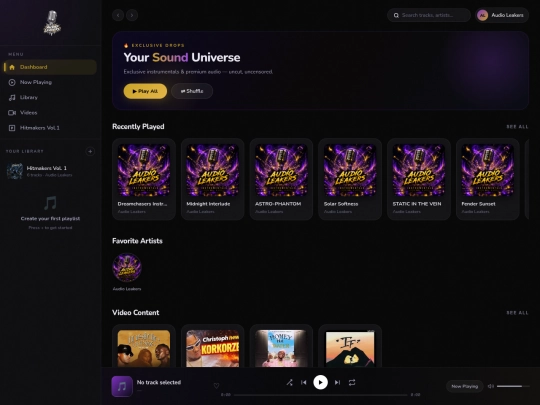Open the Dreamchasers Instr... track card
540x405 pixels.
pos(144,179)
